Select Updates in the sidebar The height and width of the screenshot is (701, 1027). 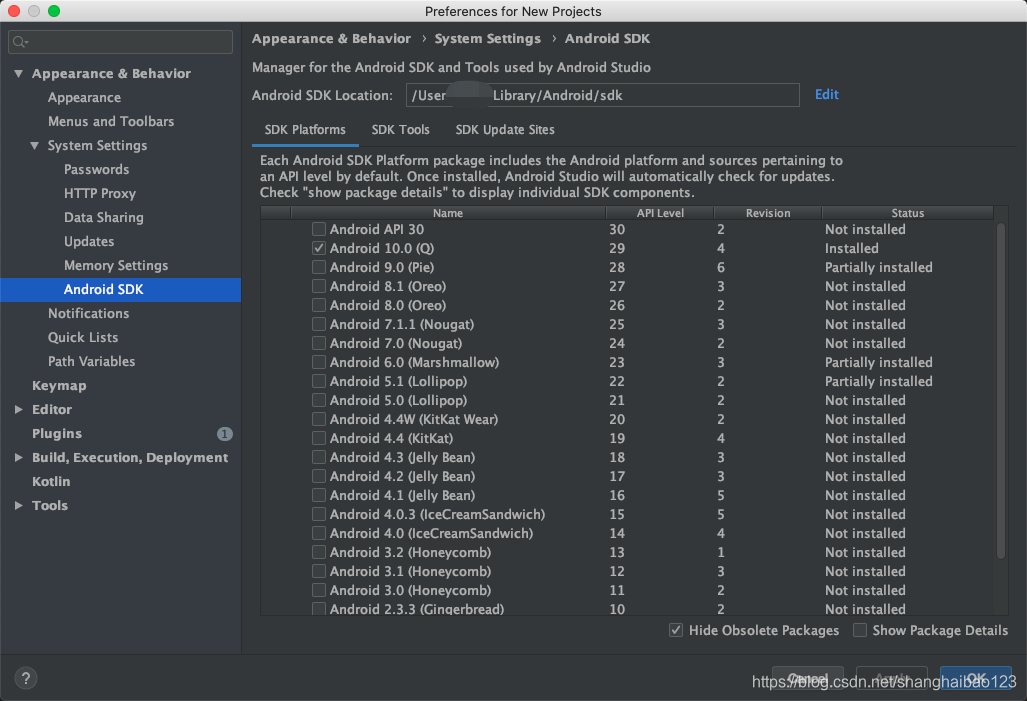89,241
